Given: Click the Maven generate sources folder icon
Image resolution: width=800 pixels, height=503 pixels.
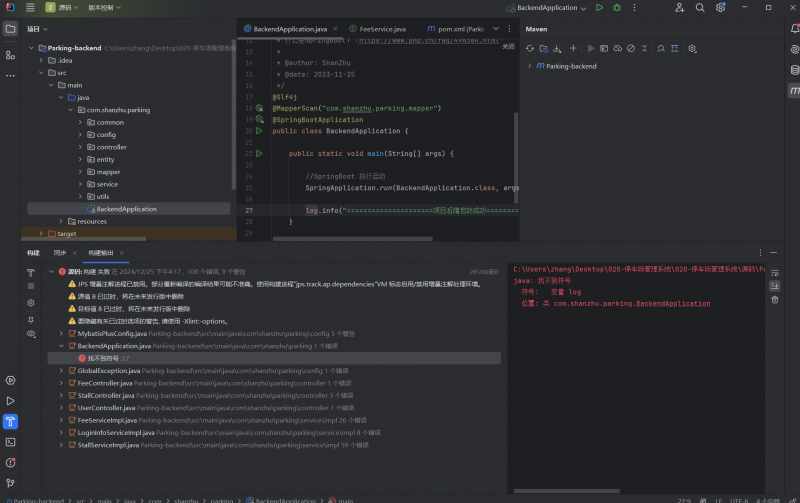Looking at the screenshot, I should [543, 48].
